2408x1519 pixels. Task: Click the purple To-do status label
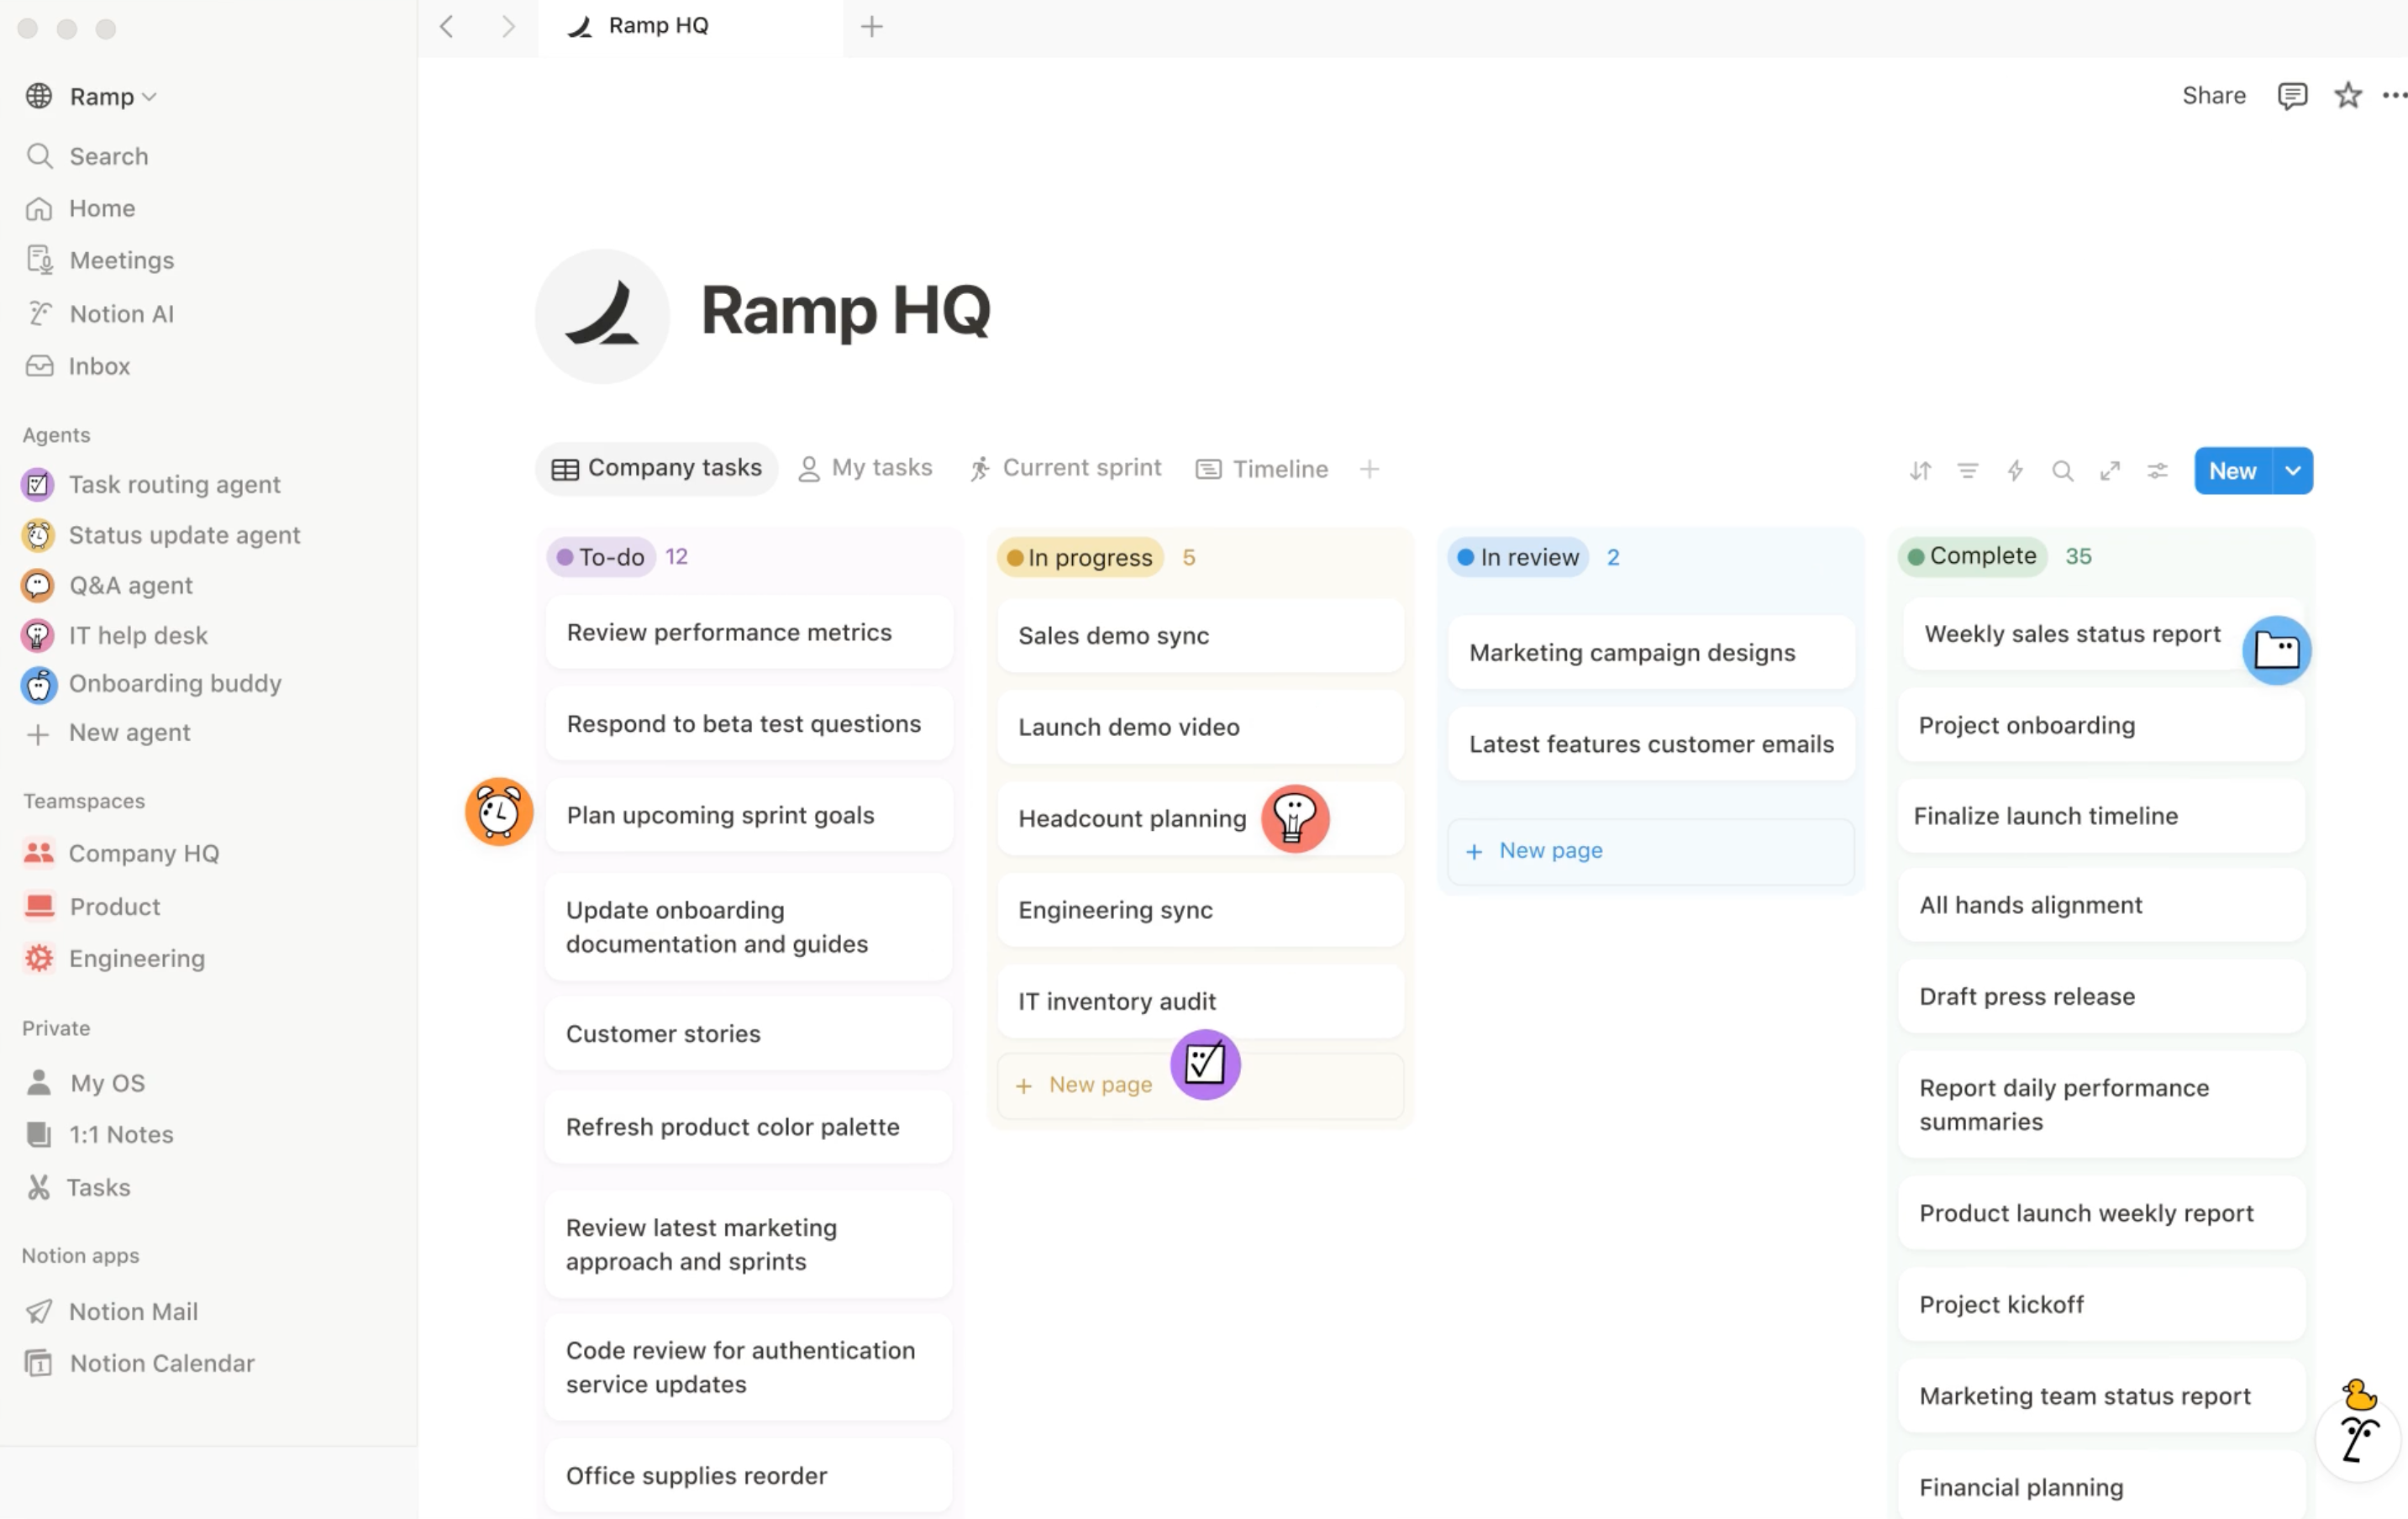(x=601, y=557)
